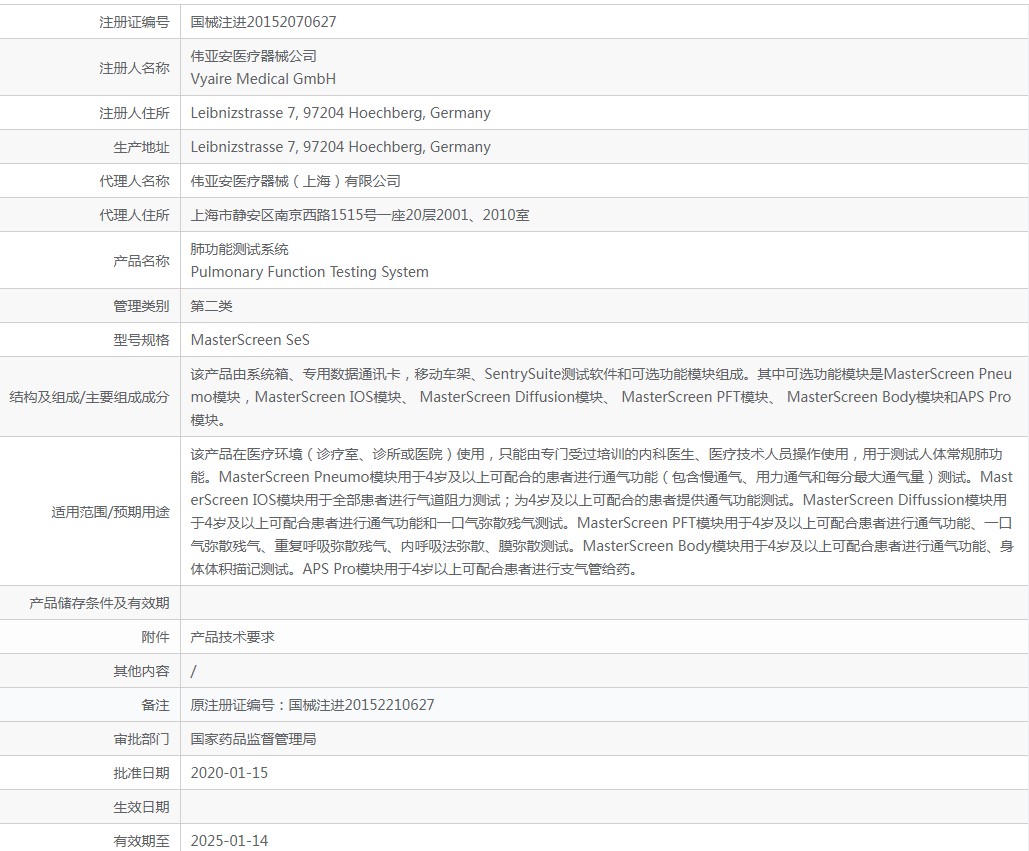This screenshot has height=851, width=1029.
Task: Click approval date 2020-01-15
Action: click(229, 773)
